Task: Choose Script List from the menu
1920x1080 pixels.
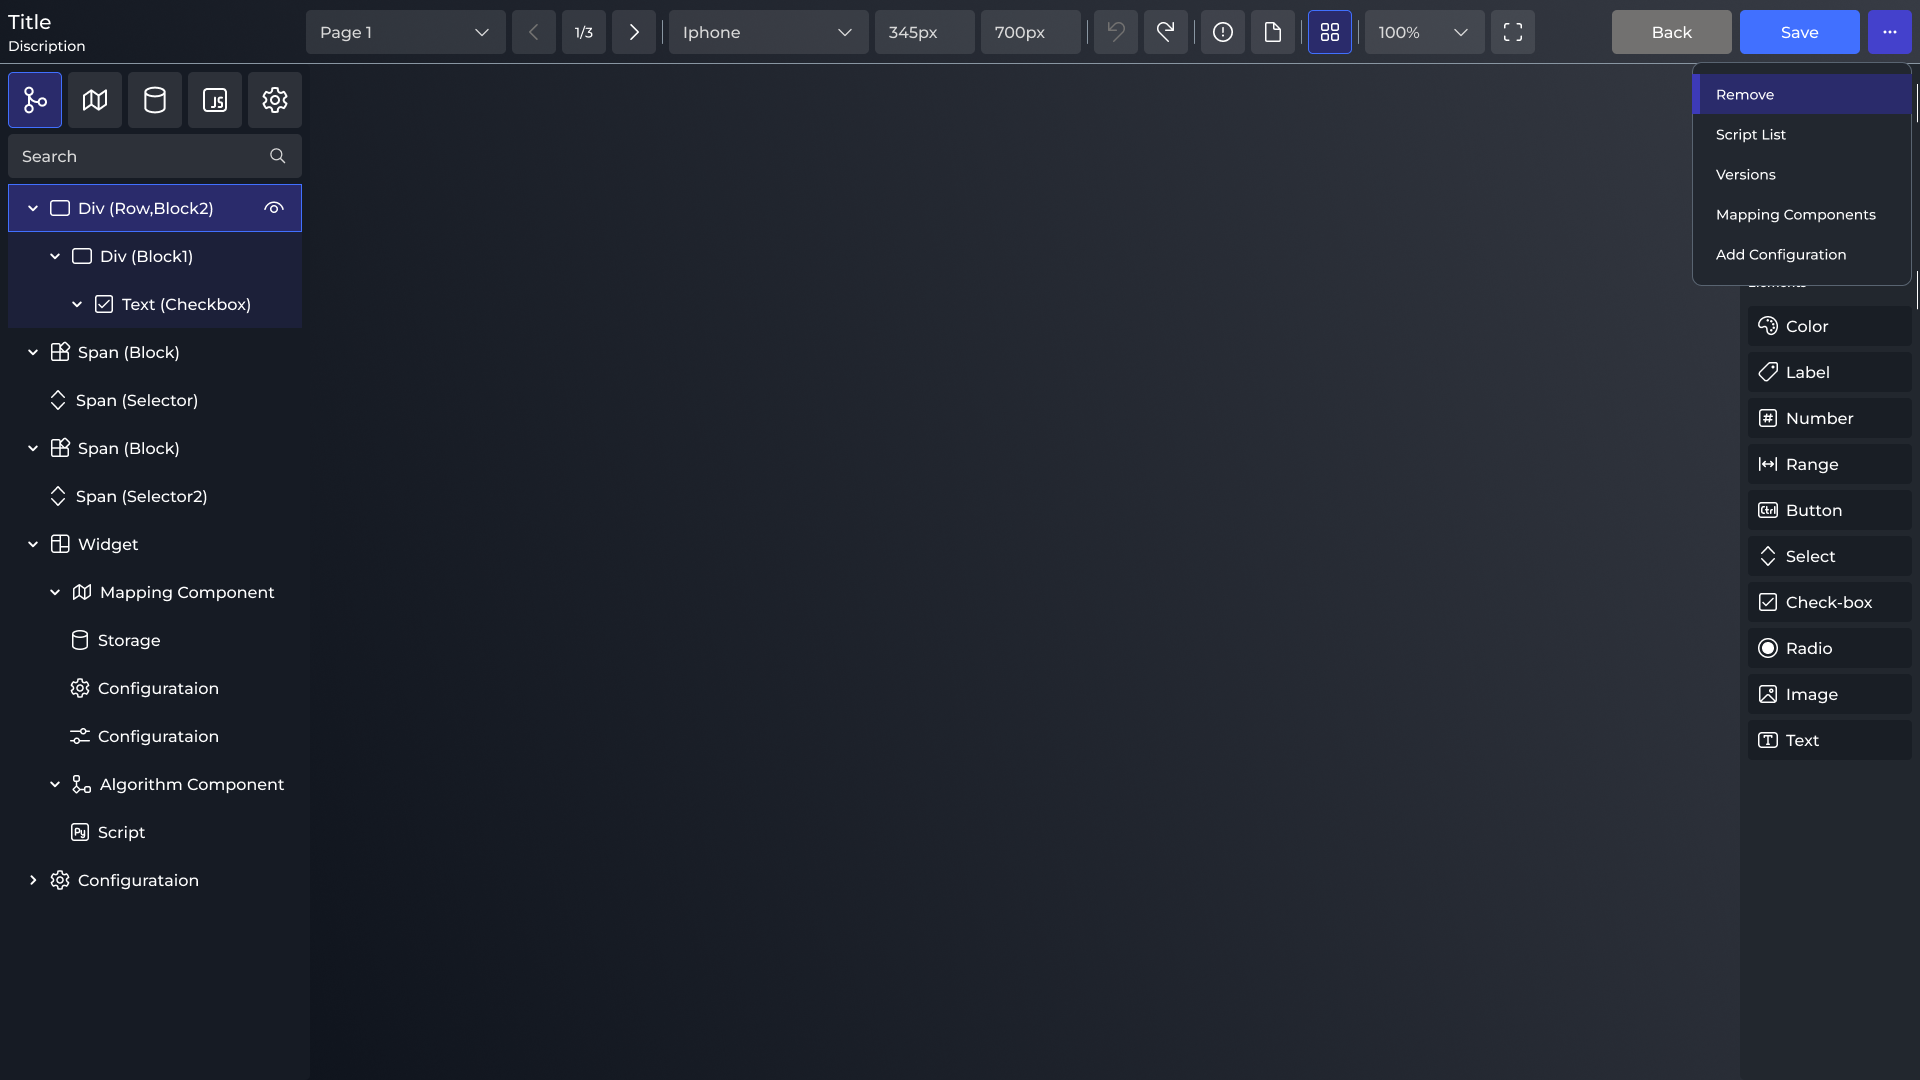Action: [1802, 134]
